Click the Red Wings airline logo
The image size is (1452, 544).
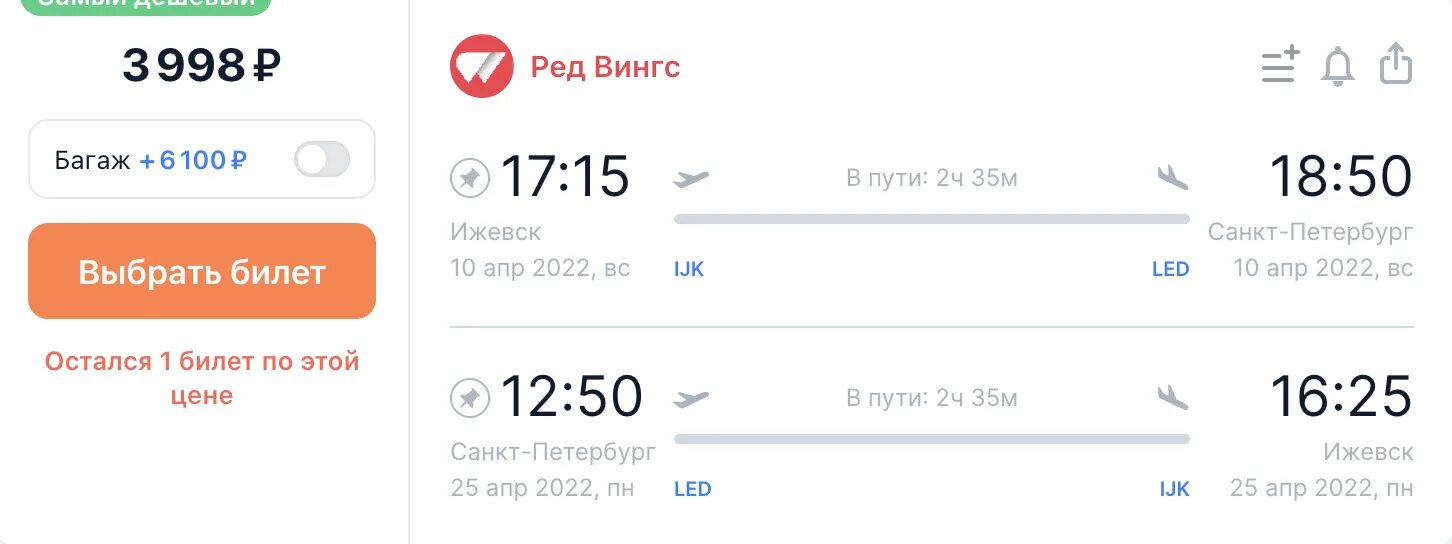[x=481, y=67]
